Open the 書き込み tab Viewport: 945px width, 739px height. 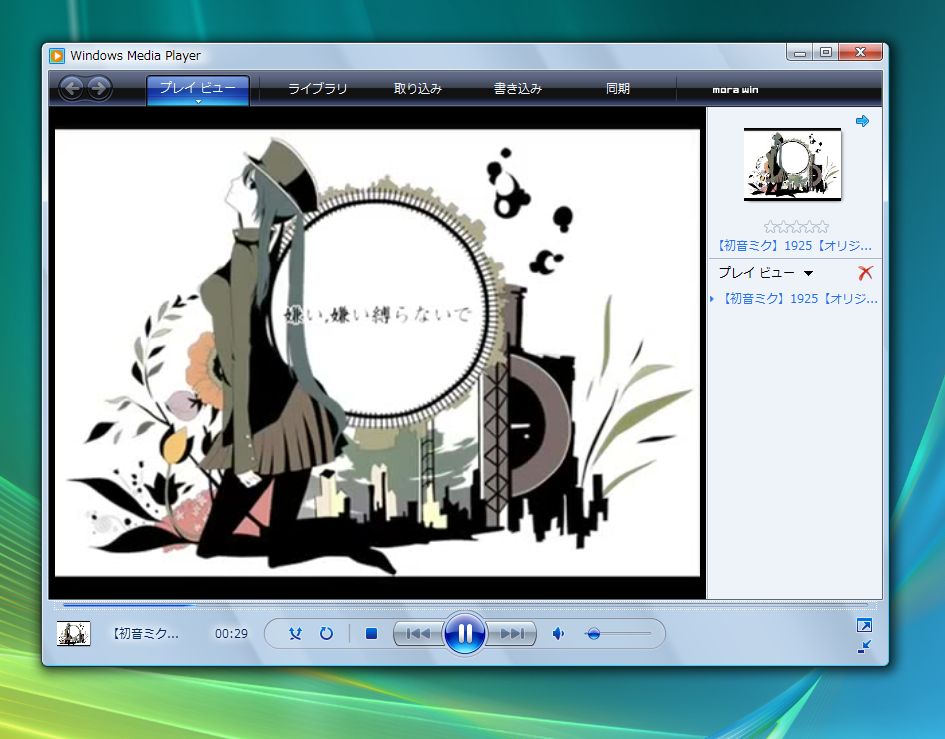tap(518, 89)
